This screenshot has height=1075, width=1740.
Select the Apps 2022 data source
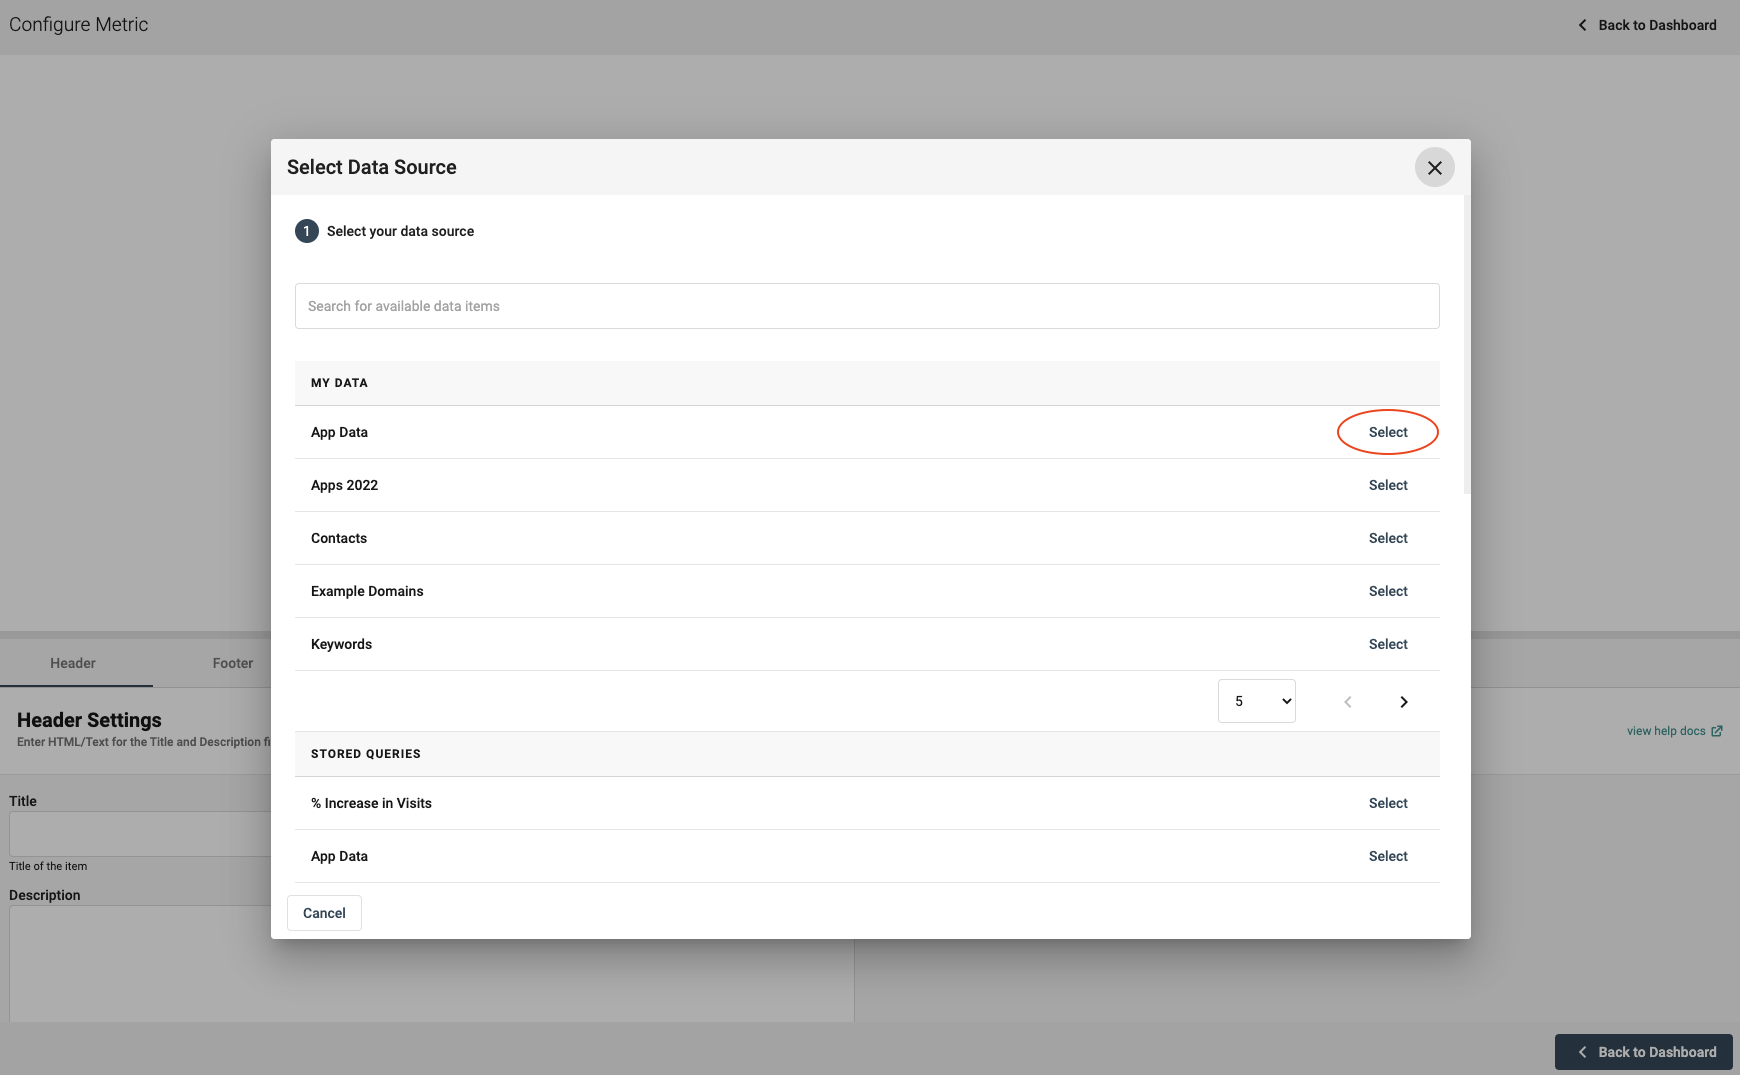[x=1387, y=485]
